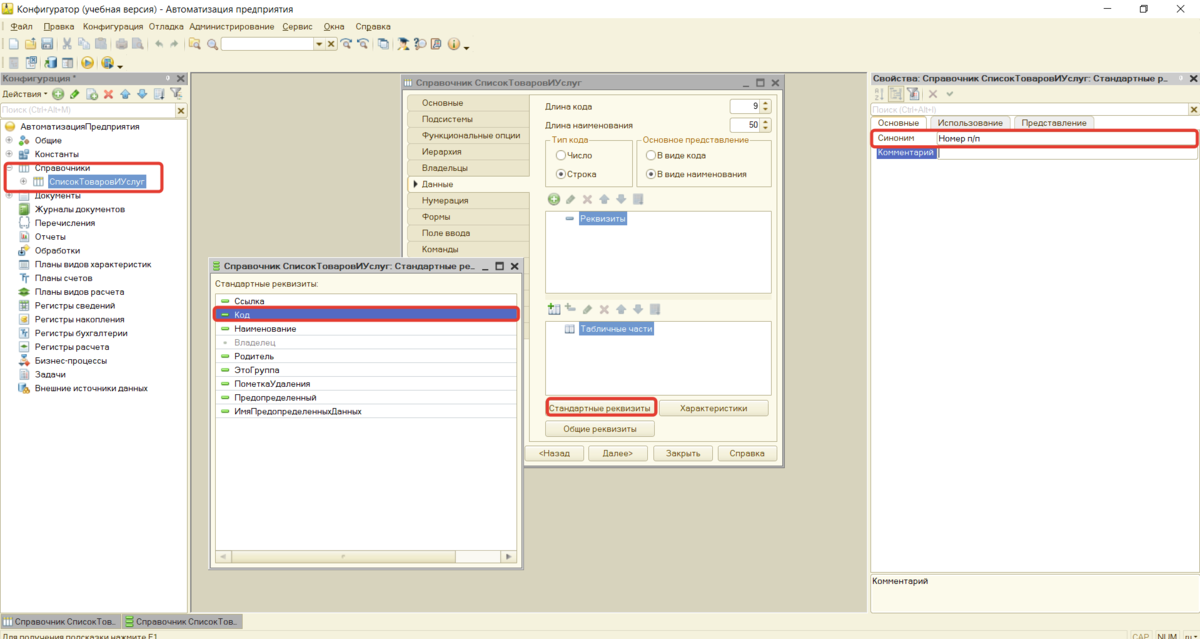The image size is (1200, 639).
Task: Click the properties filter funnel icon
Action: (x=913, y=94)
